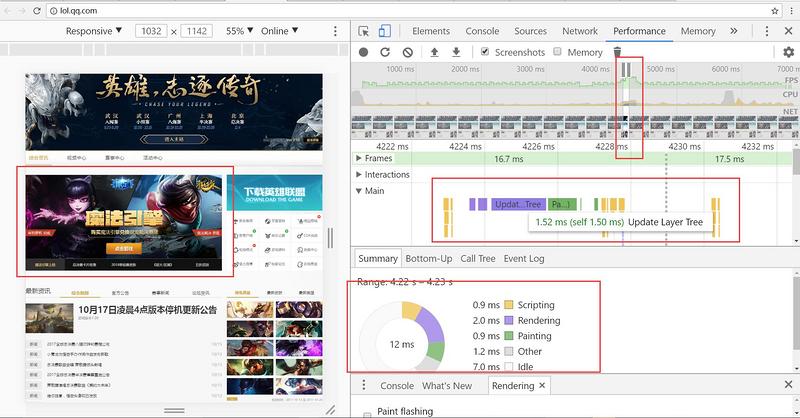Toggle the Screenshots checkbox

[x=485, y=52]
